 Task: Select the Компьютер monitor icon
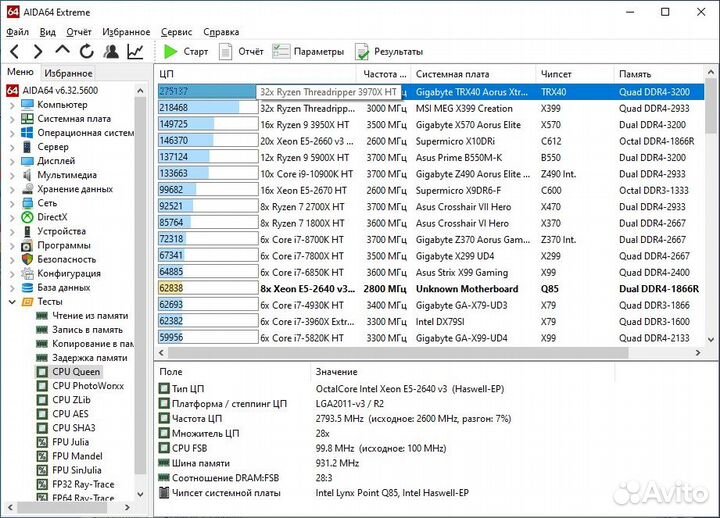click(x=28, y=105)
